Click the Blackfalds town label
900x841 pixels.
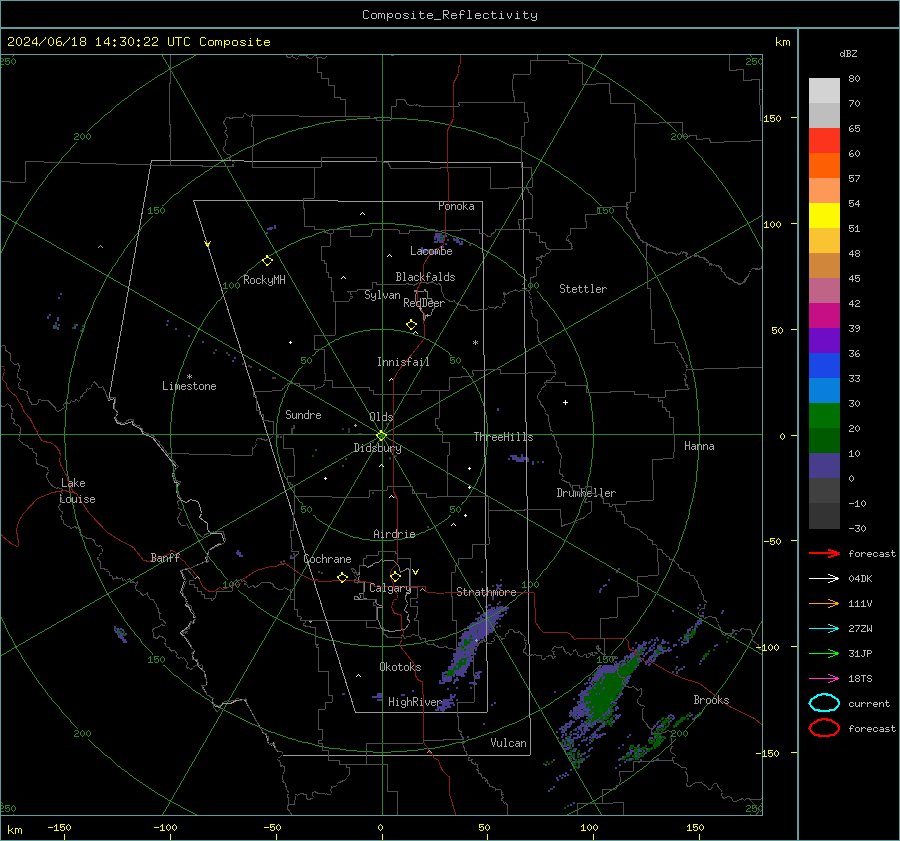tap(425, 277)
